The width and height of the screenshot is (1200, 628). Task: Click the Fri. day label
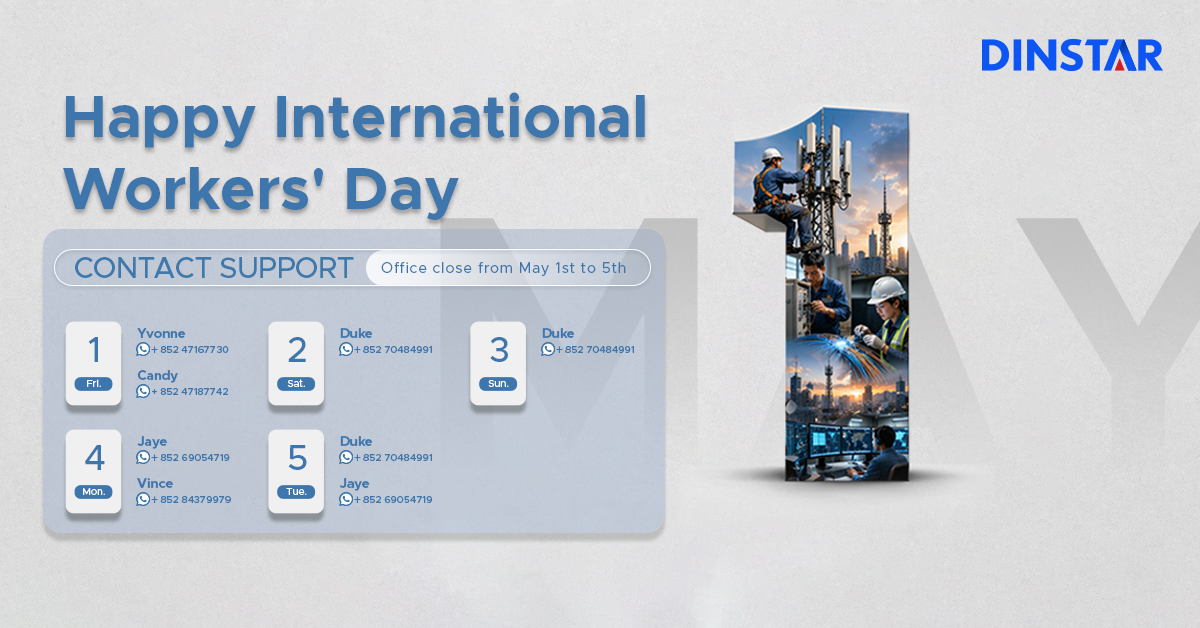pos(94,384)
